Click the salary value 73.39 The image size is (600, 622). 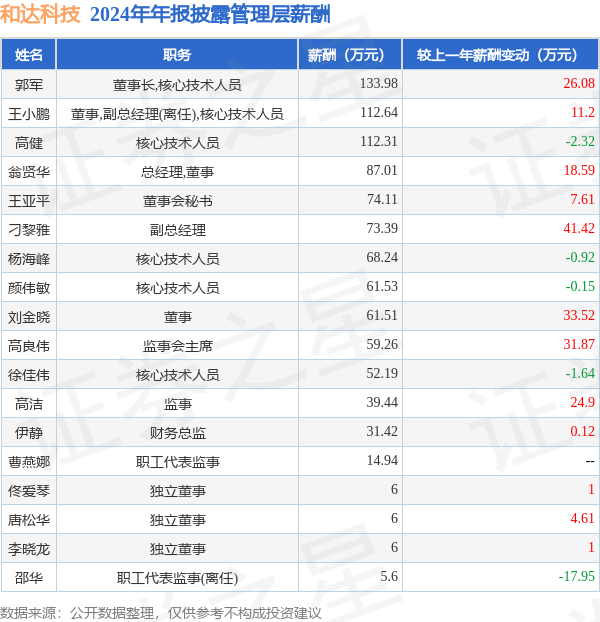(382, 228)
